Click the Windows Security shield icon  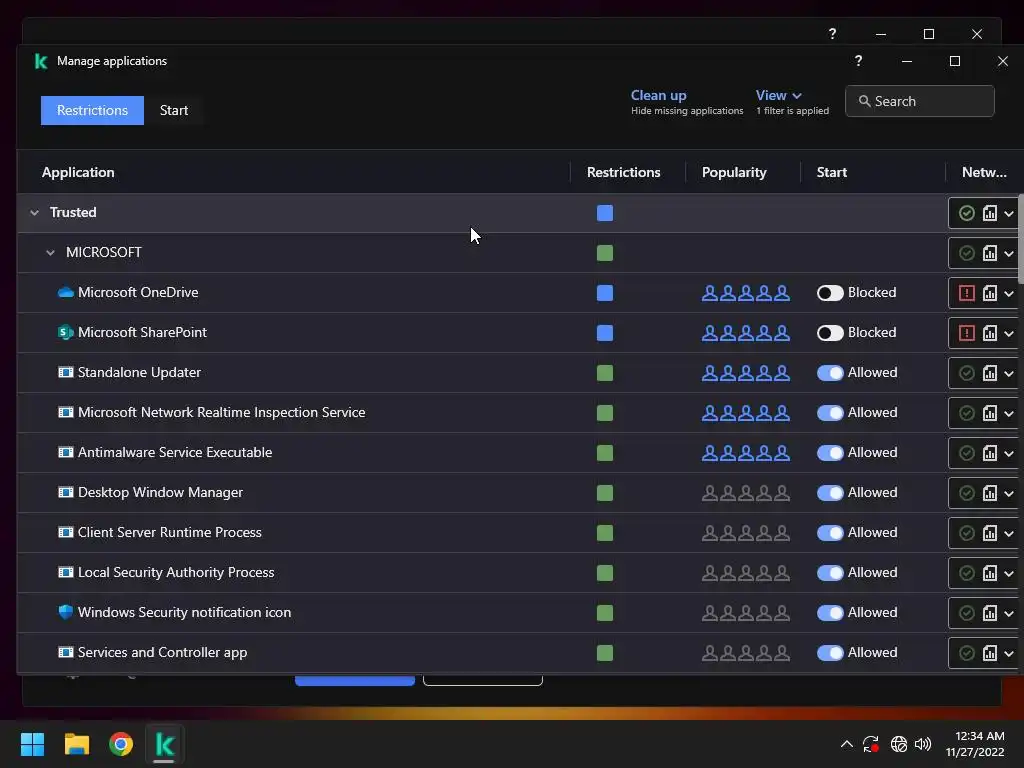(65, 612)
